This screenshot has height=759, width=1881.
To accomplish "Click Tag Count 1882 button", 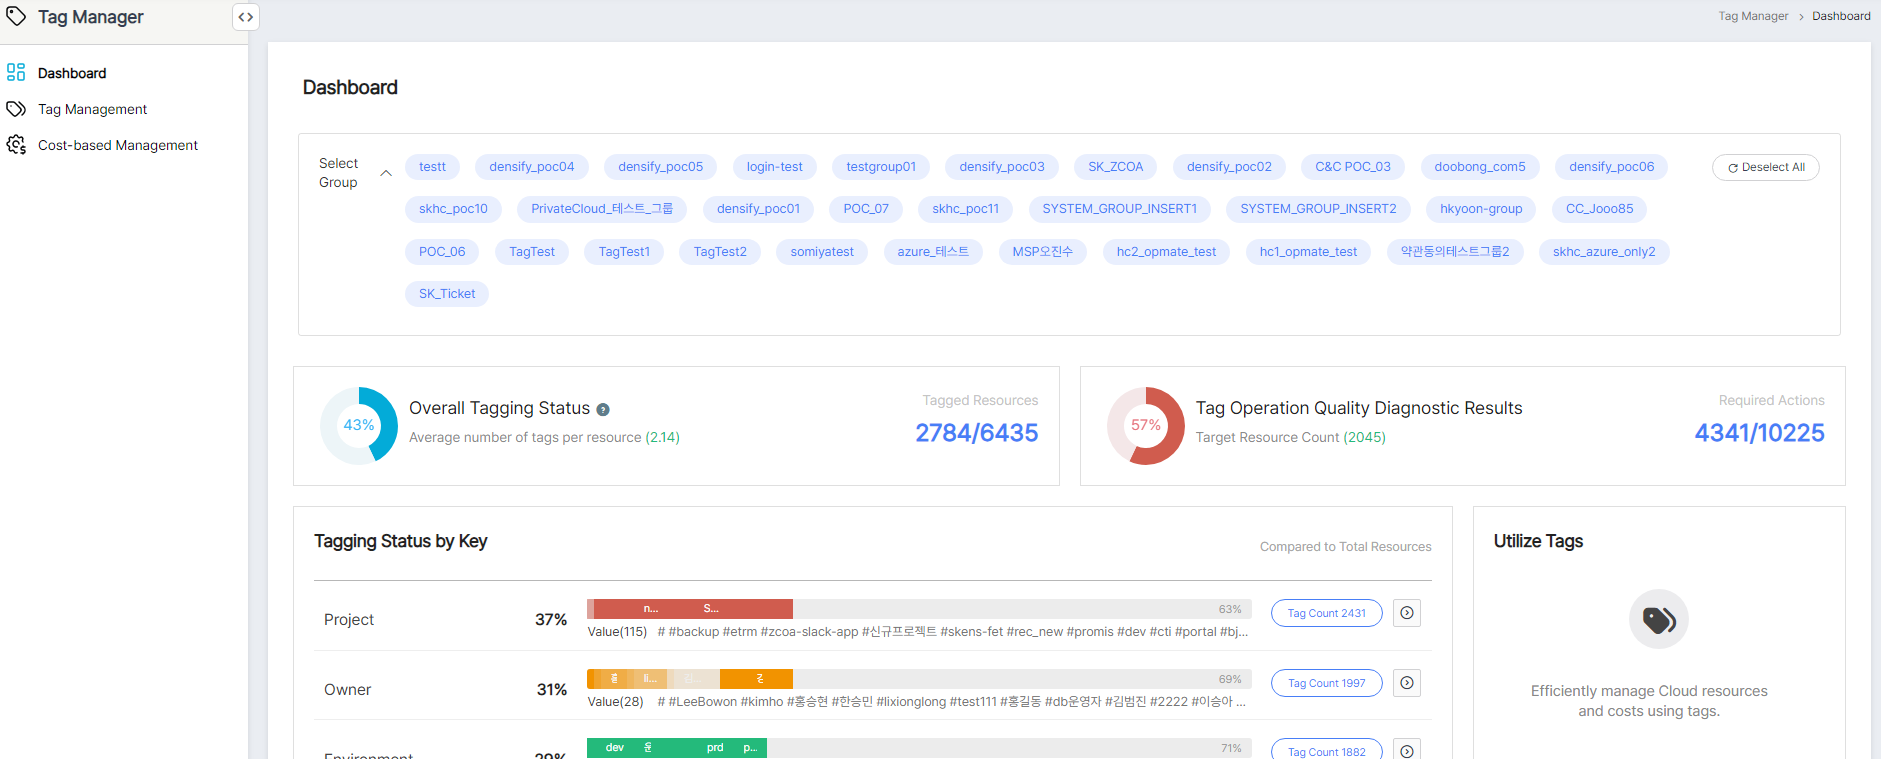I will (x=1327, y=749).
